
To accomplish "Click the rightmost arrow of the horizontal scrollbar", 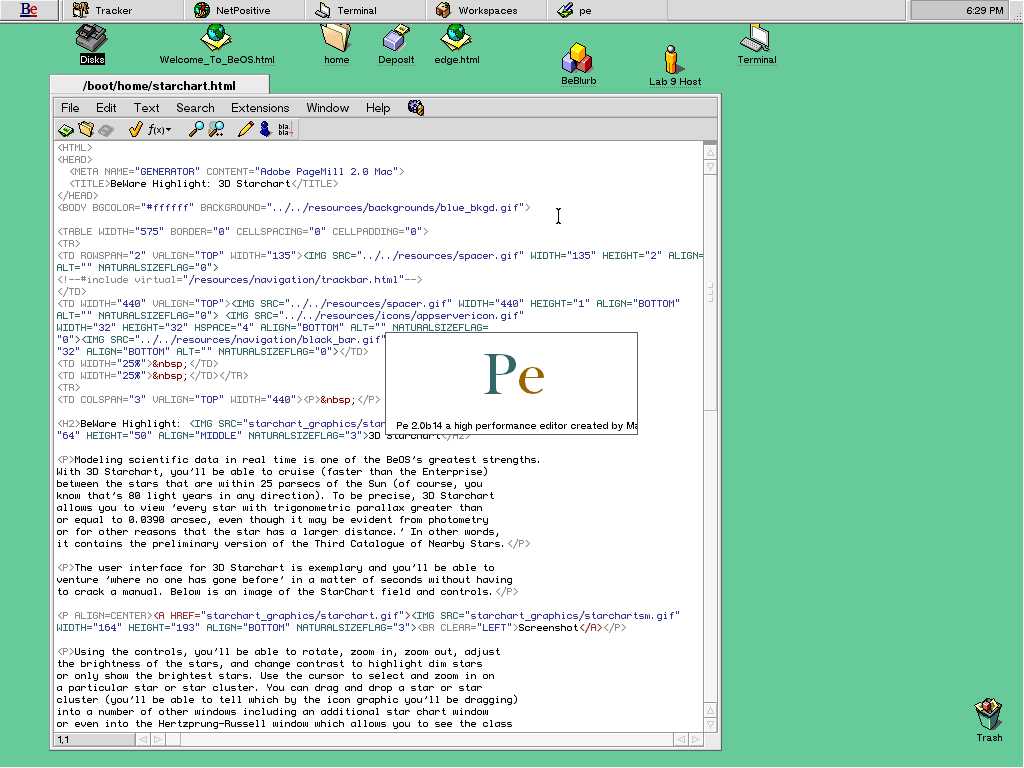I will tap(696, 739).
